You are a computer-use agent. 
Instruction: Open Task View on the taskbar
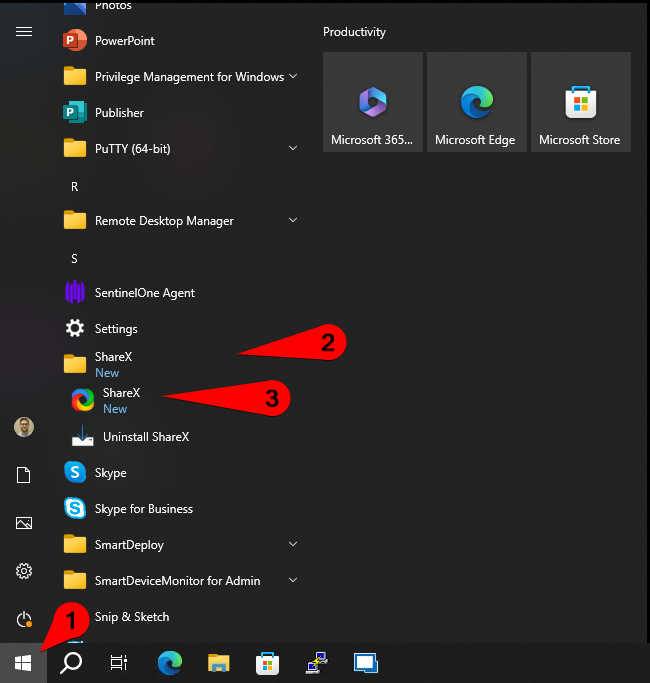[x=118, y=663]
